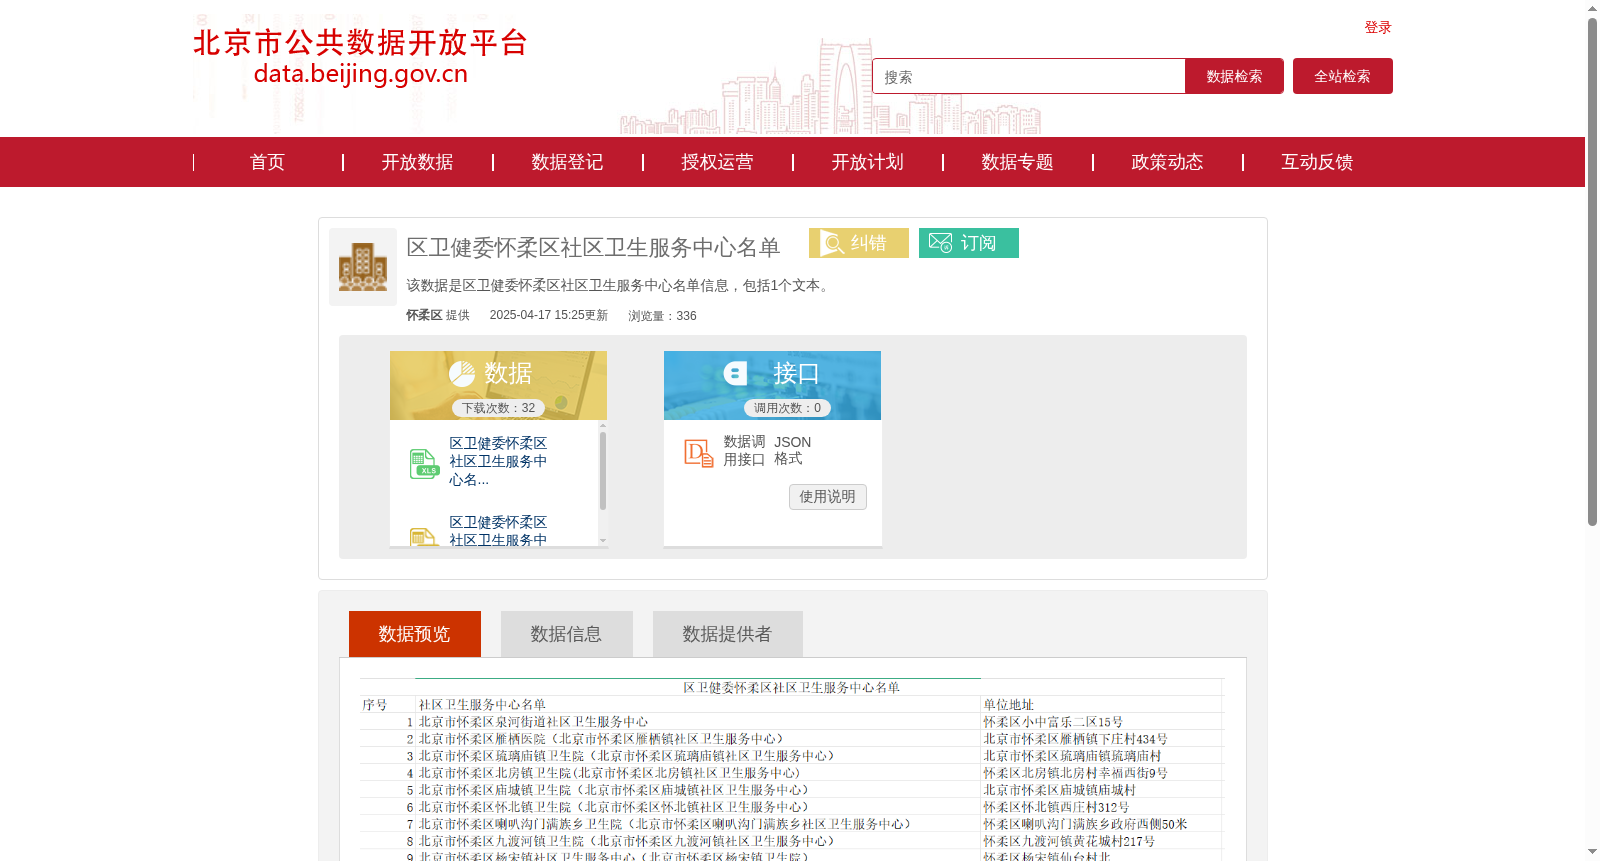
Task: Click the address 怀柔区九渡河镇黄花城村217号
Action: pos(1069,841)
